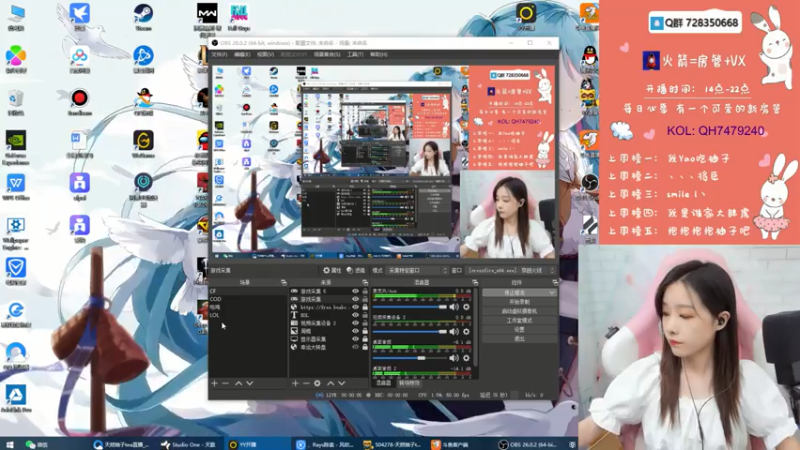Mute the second mixer channel speaker
800x450 pixels.
pos(454,332)
